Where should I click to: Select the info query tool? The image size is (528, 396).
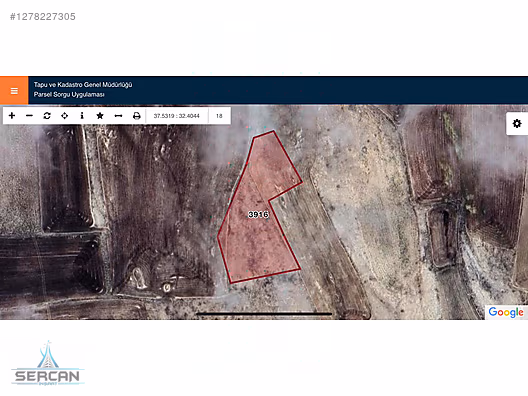82,116
